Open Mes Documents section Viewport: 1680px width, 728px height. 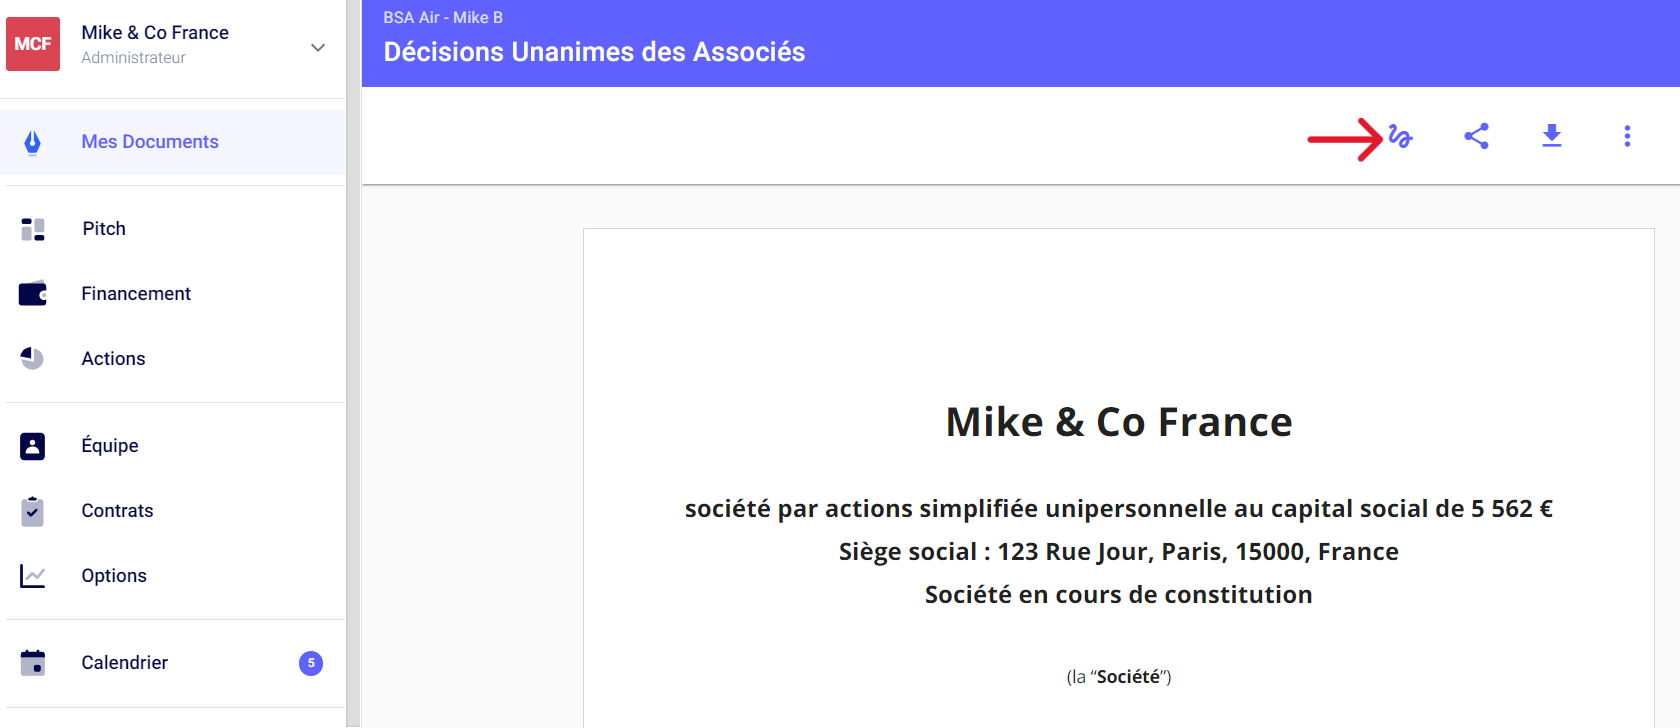pos(150,142)
